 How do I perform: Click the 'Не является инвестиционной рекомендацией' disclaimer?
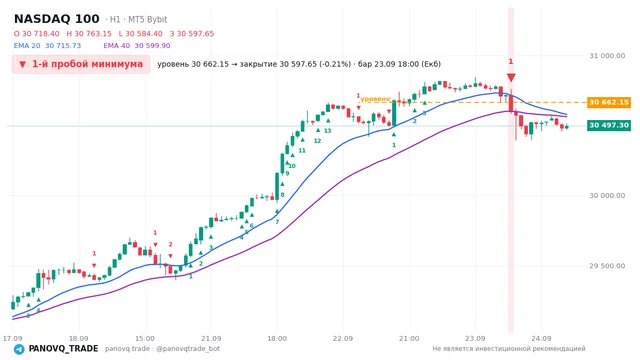coord(509,349)
